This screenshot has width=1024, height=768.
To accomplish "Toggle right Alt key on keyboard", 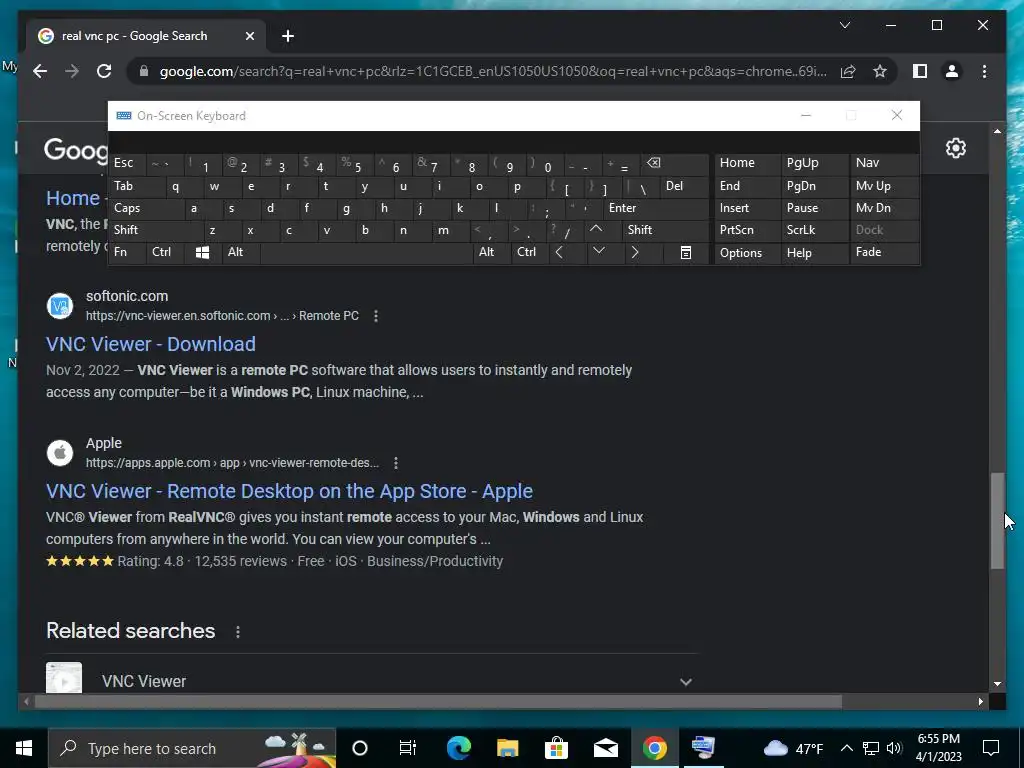I will coord(491,252).
